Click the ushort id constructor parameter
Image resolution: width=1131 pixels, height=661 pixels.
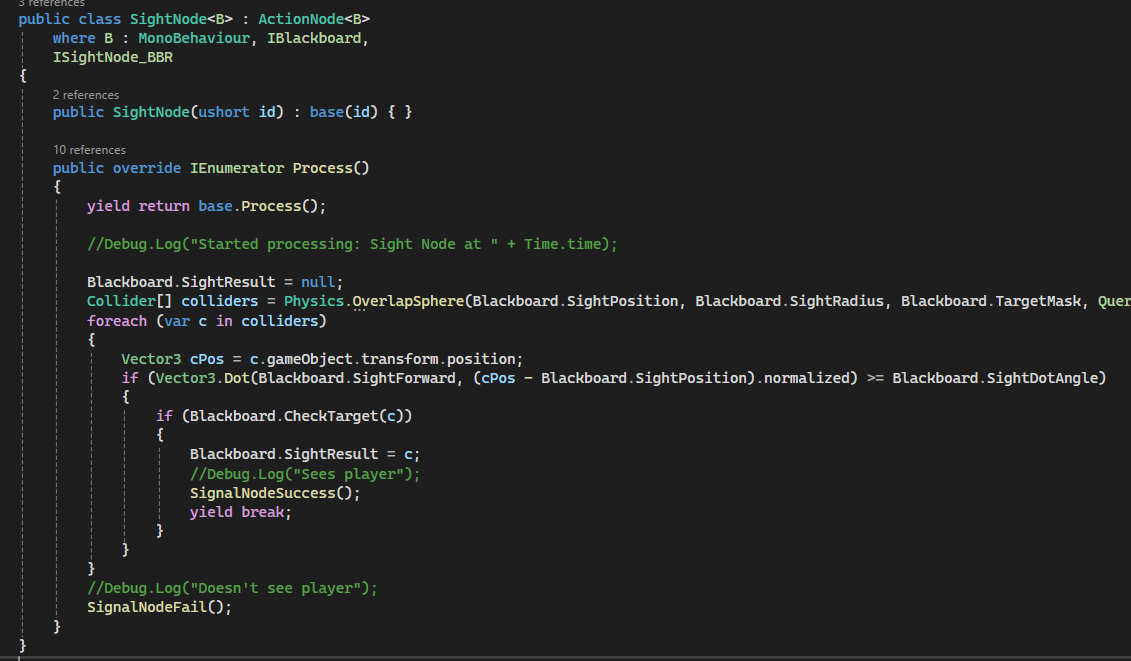click(x=237, y=112)
